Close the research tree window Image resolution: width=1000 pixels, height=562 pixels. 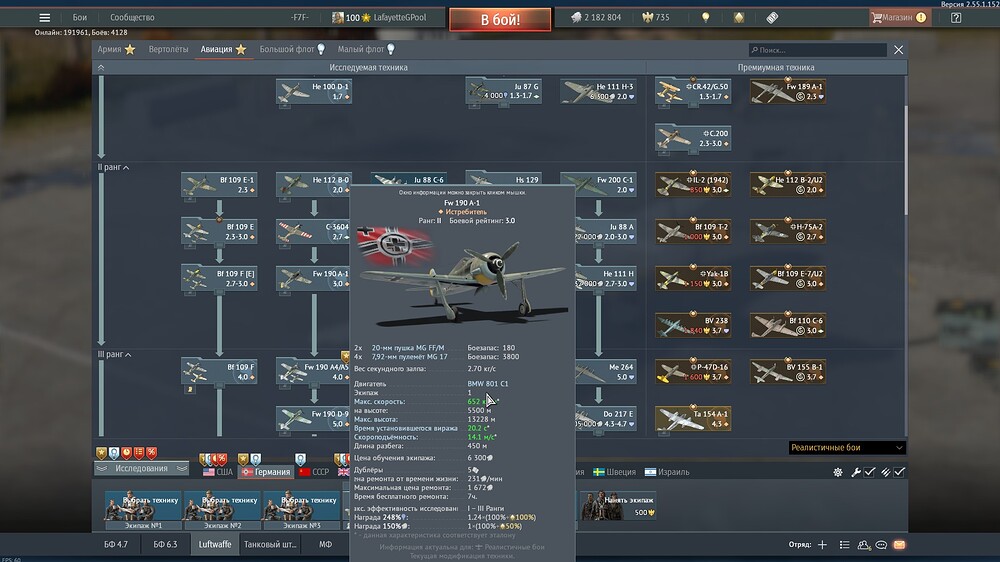898,50
